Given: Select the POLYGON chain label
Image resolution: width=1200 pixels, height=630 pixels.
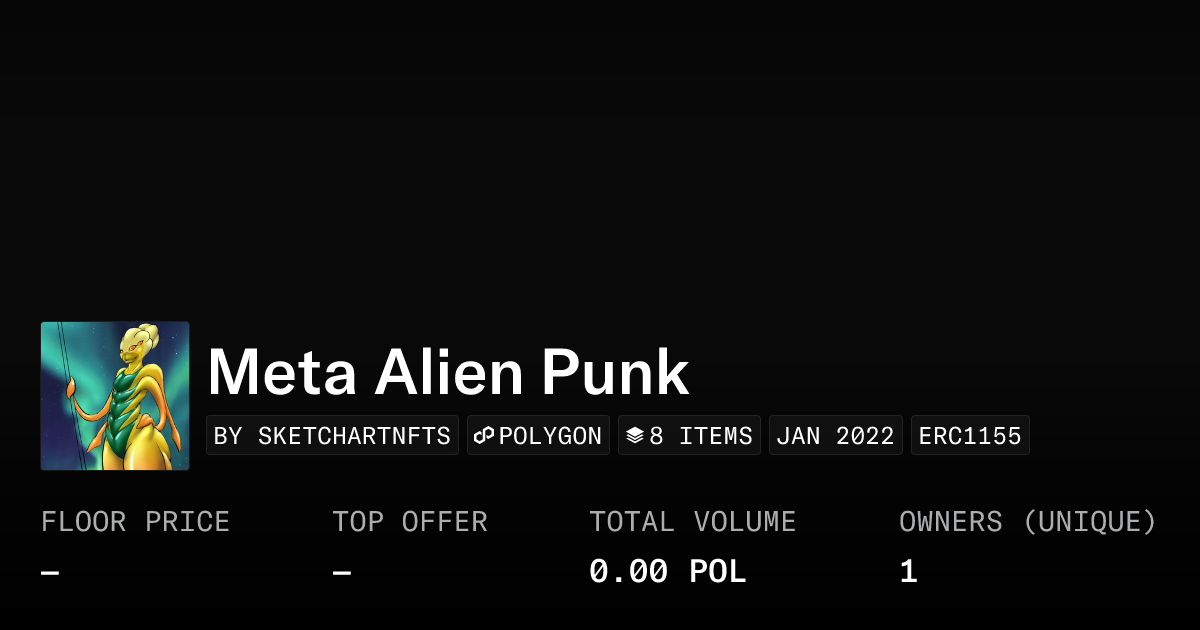Looking at the screenshot, I should 550,436.
